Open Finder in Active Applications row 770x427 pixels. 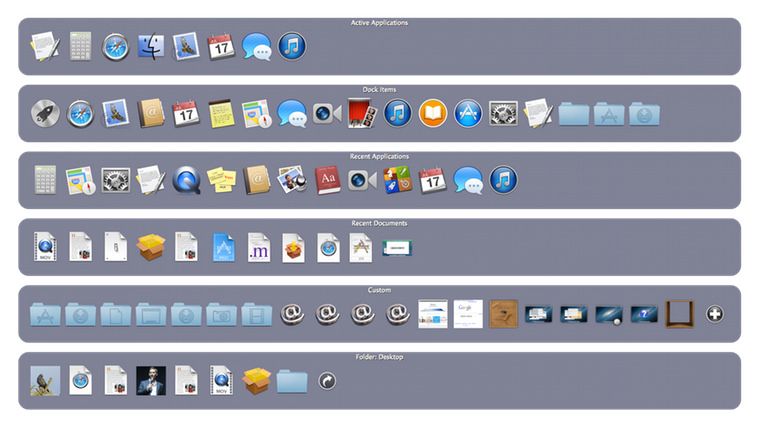point(151,46)
